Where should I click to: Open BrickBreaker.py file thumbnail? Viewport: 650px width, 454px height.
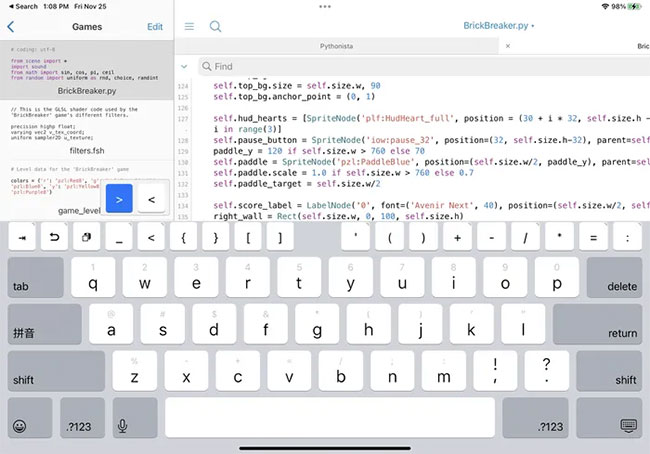click(x=87, y=70)
